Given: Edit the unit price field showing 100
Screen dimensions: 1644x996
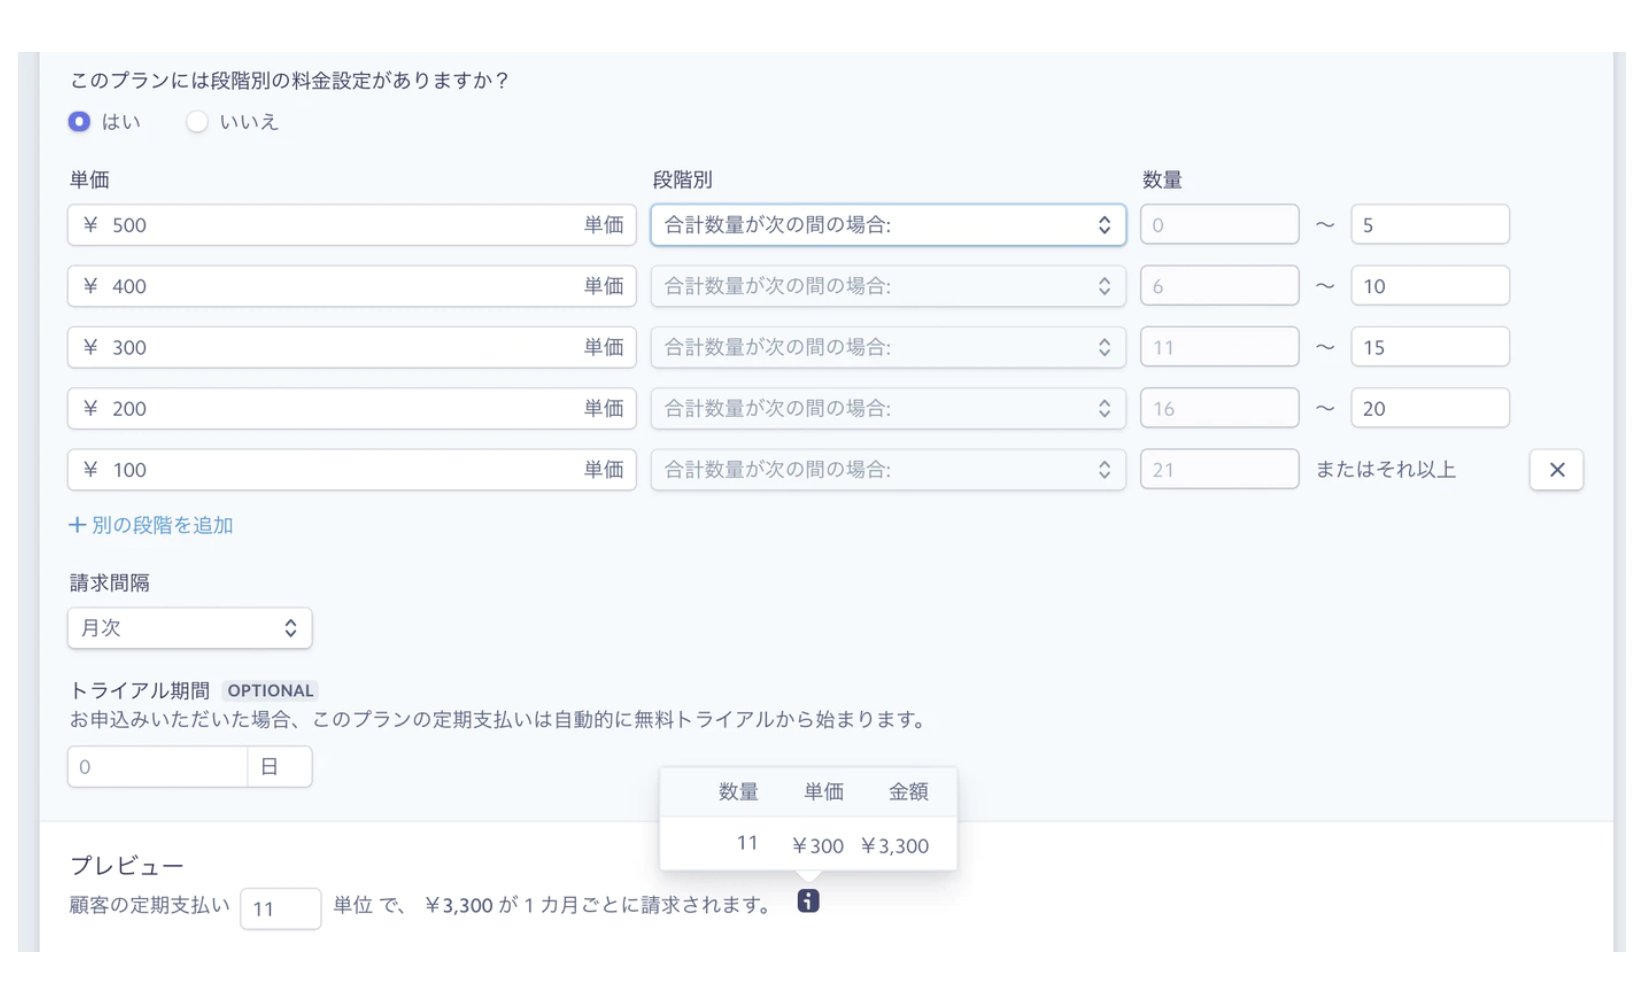Looking at the screenshot, I should pos(352,470).
